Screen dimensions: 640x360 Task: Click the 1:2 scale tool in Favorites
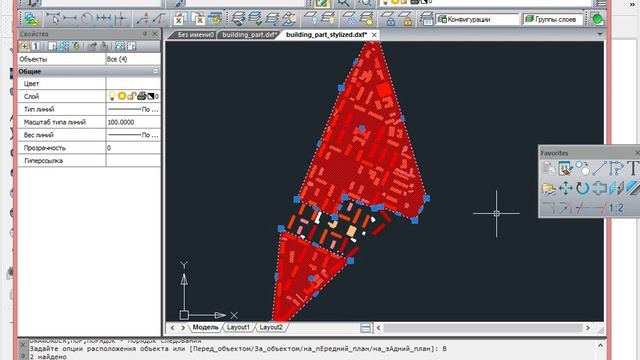(616, 208)
